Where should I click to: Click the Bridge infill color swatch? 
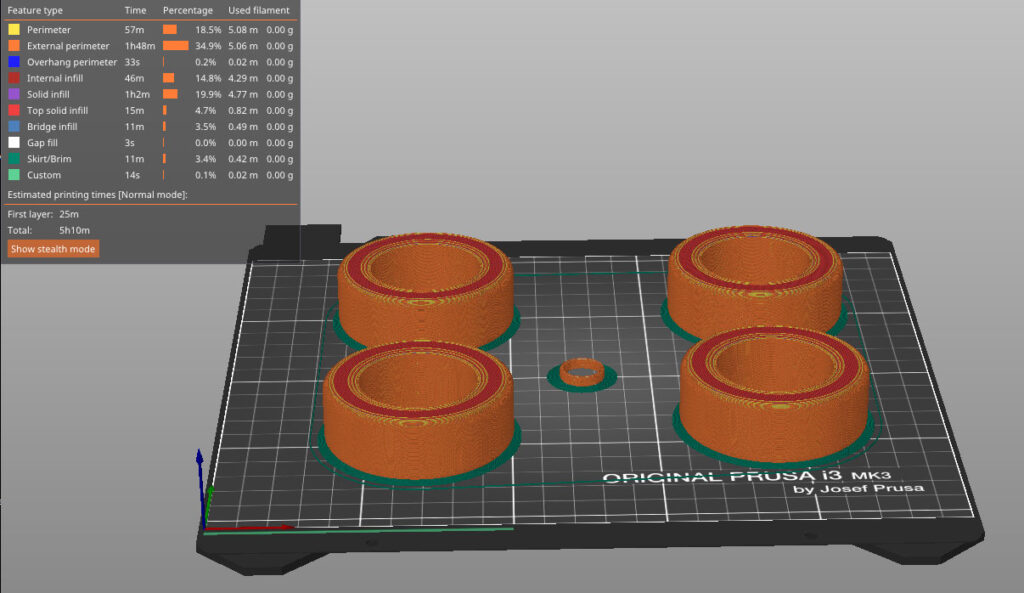[14, 127]
